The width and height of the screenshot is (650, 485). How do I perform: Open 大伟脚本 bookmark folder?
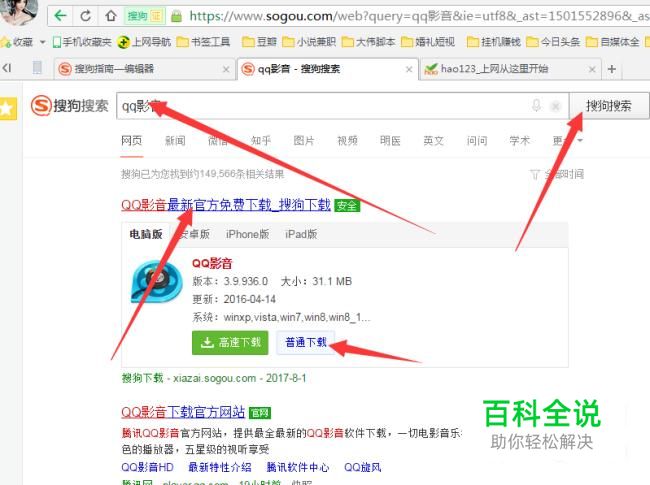point(369,42)
